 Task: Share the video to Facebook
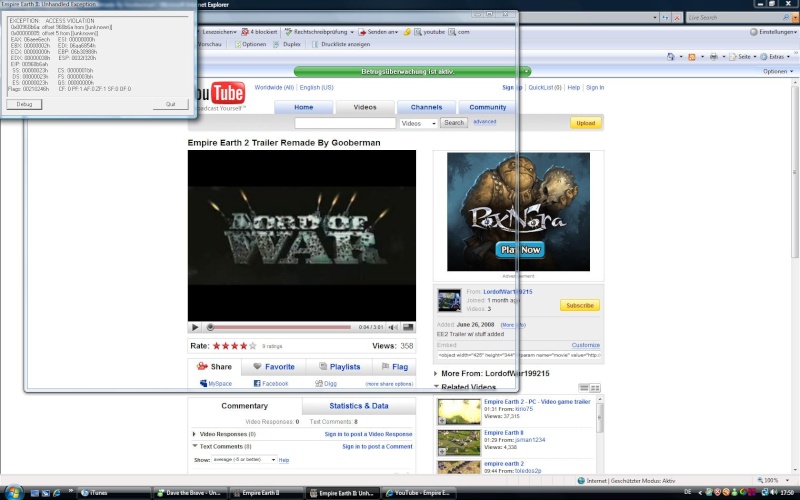(x=271, y=384)
